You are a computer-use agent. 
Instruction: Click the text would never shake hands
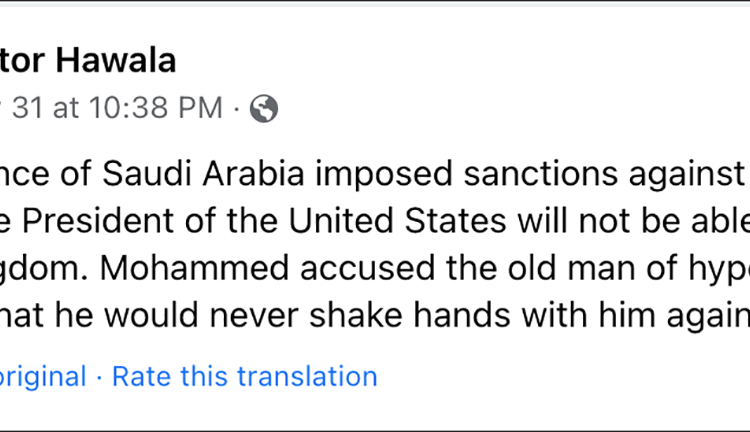[x=308, y=315]
